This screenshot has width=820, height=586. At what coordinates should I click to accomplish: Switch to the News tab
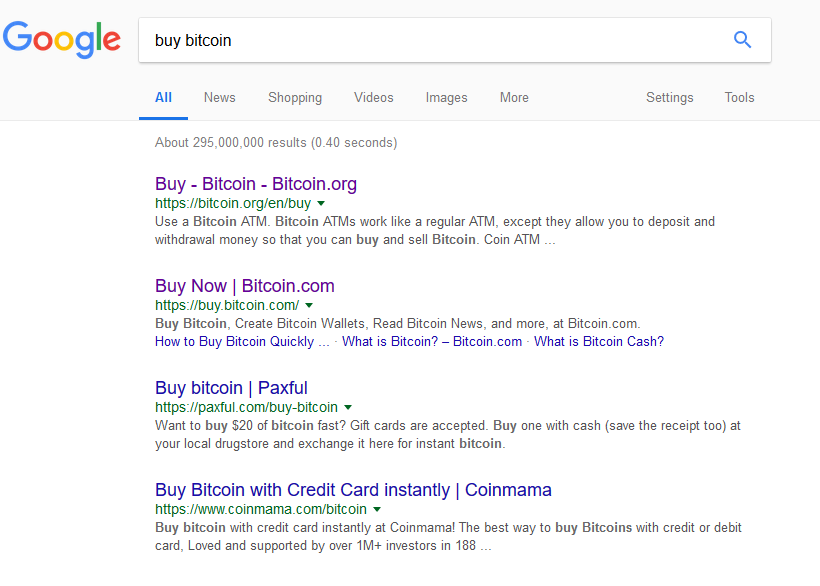(x=219, y=98)
